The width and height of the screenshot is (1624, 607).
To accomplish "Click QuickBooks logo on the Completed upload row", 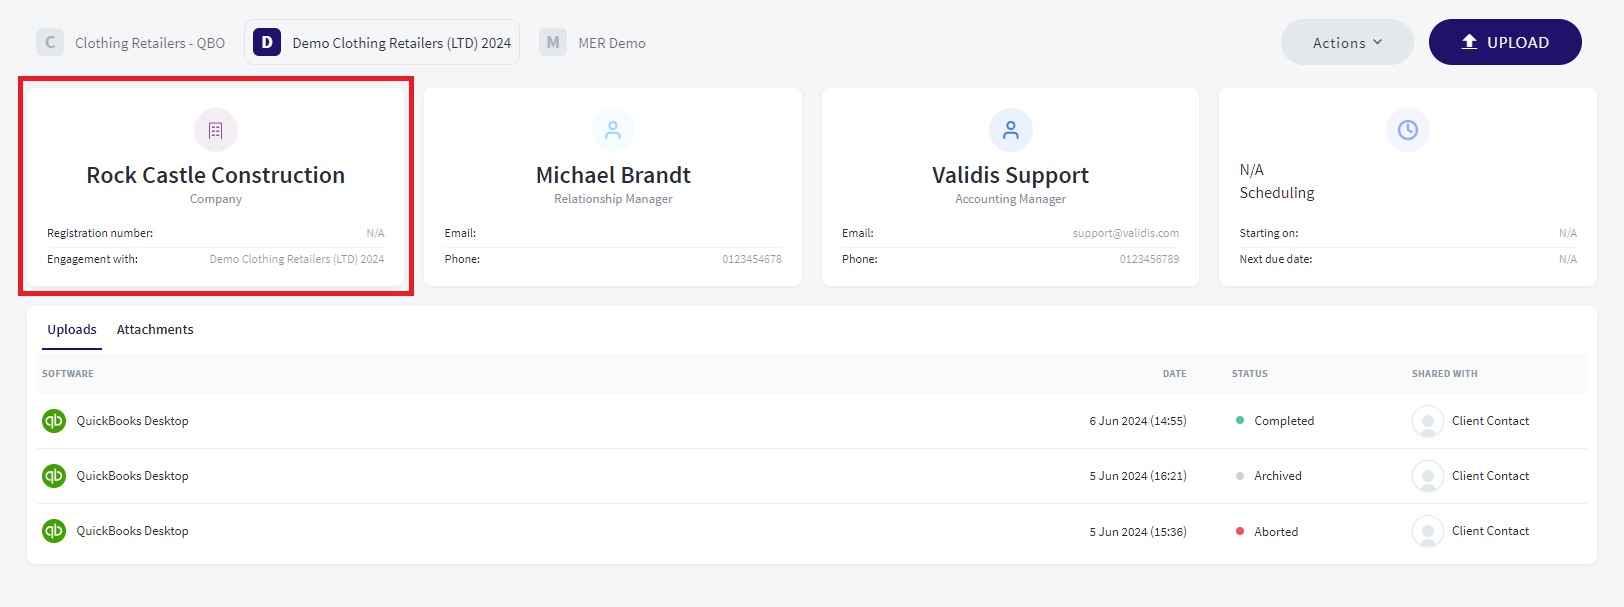I will [54, 421].
